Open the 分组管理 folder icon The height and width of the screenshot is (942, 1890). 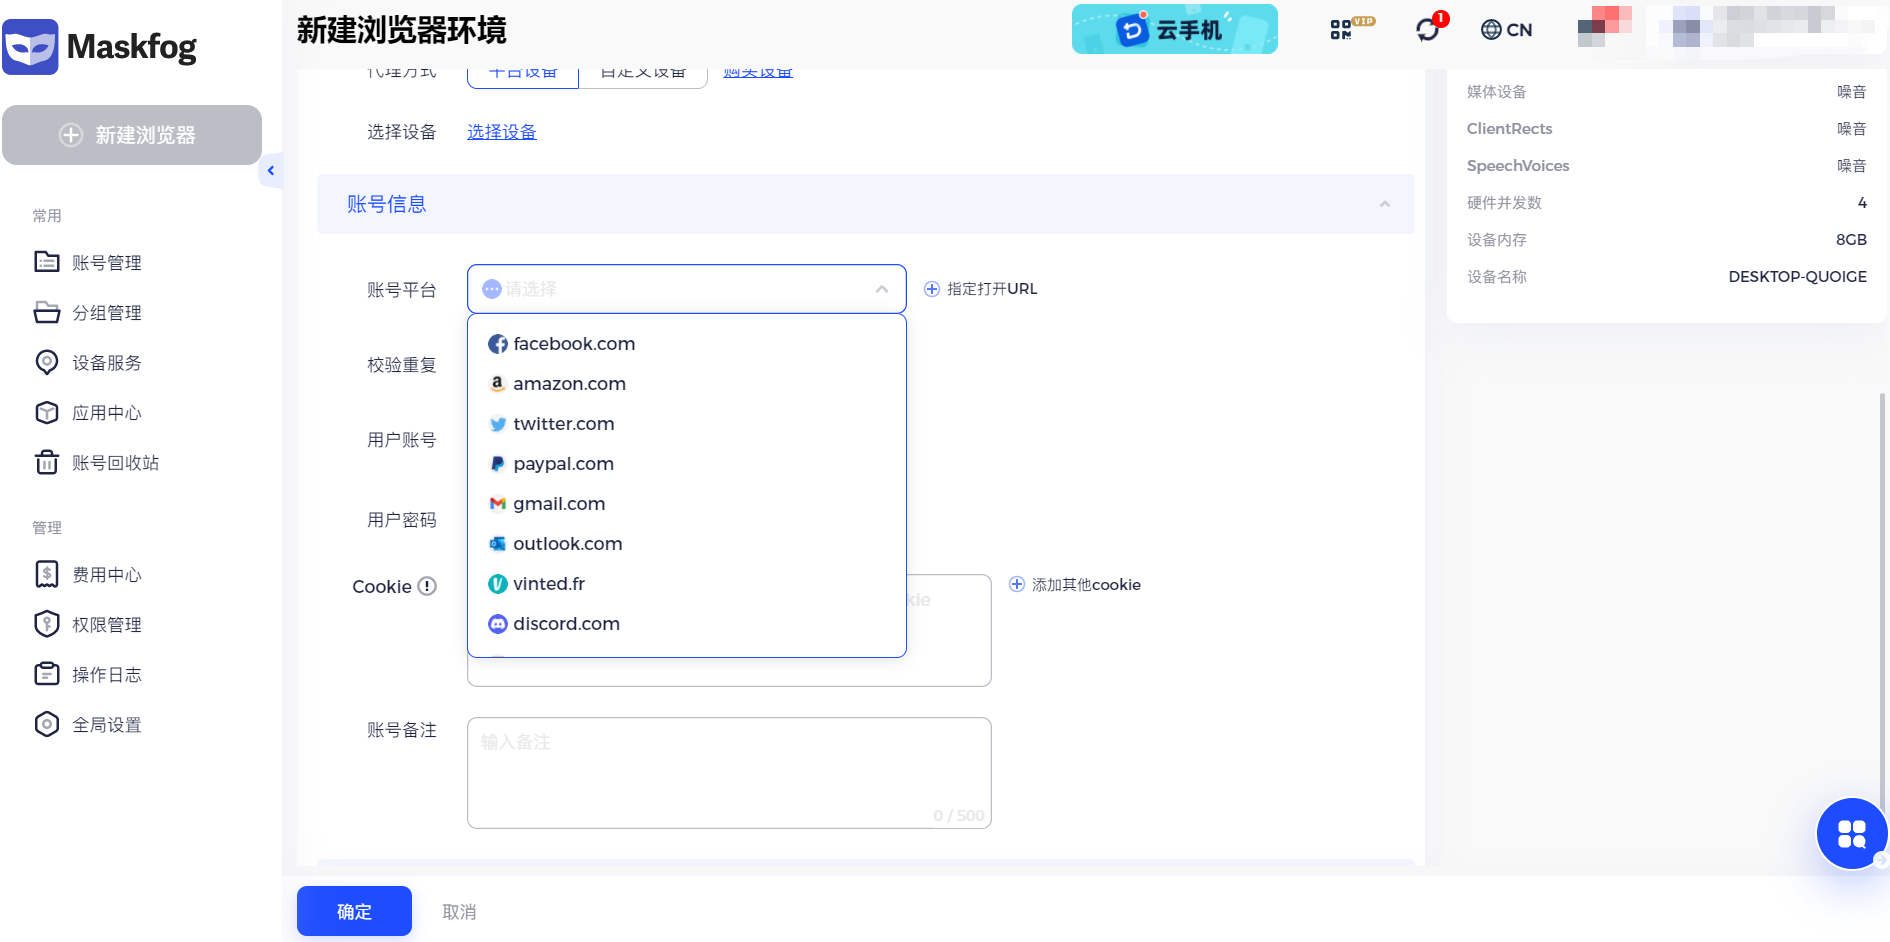pos(47,312)
